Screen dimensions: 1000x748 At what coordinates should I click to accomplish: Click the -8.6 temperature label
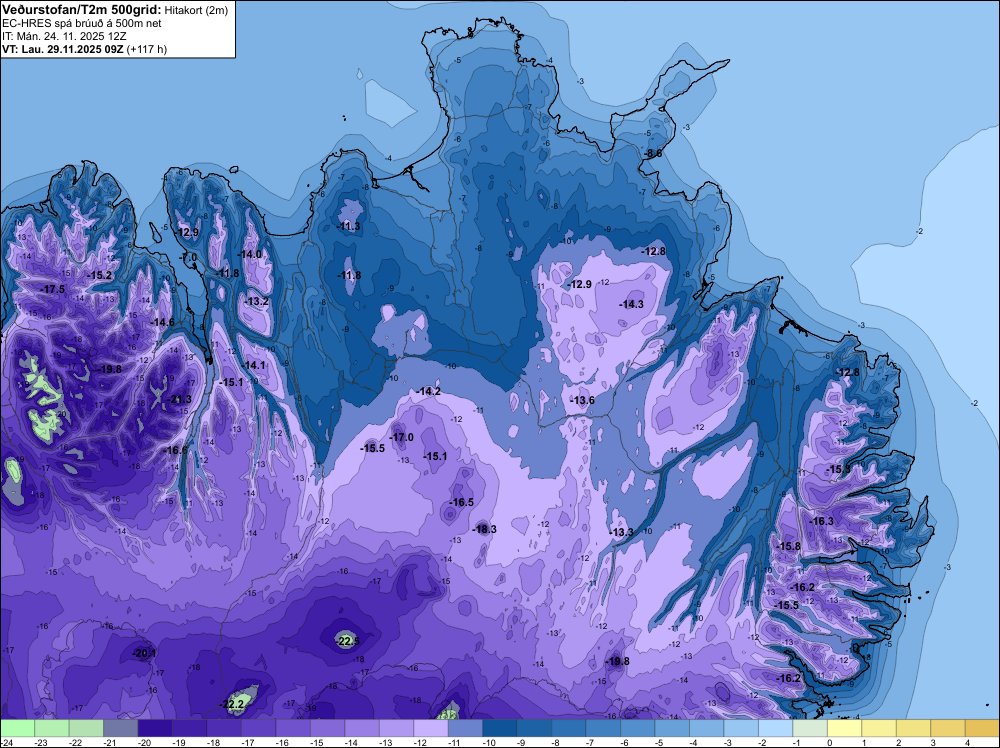652,153
